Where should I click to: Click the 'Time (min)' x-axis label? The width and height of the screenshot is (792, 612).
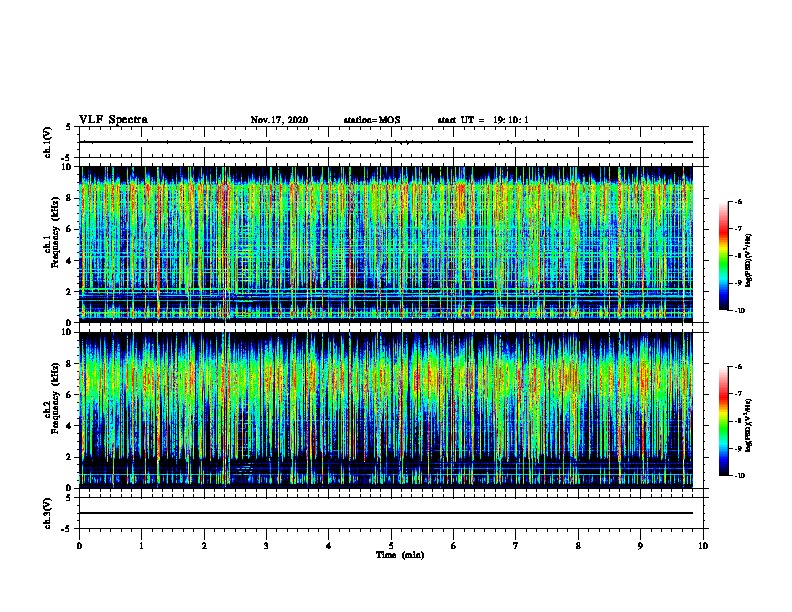point(400,555)
